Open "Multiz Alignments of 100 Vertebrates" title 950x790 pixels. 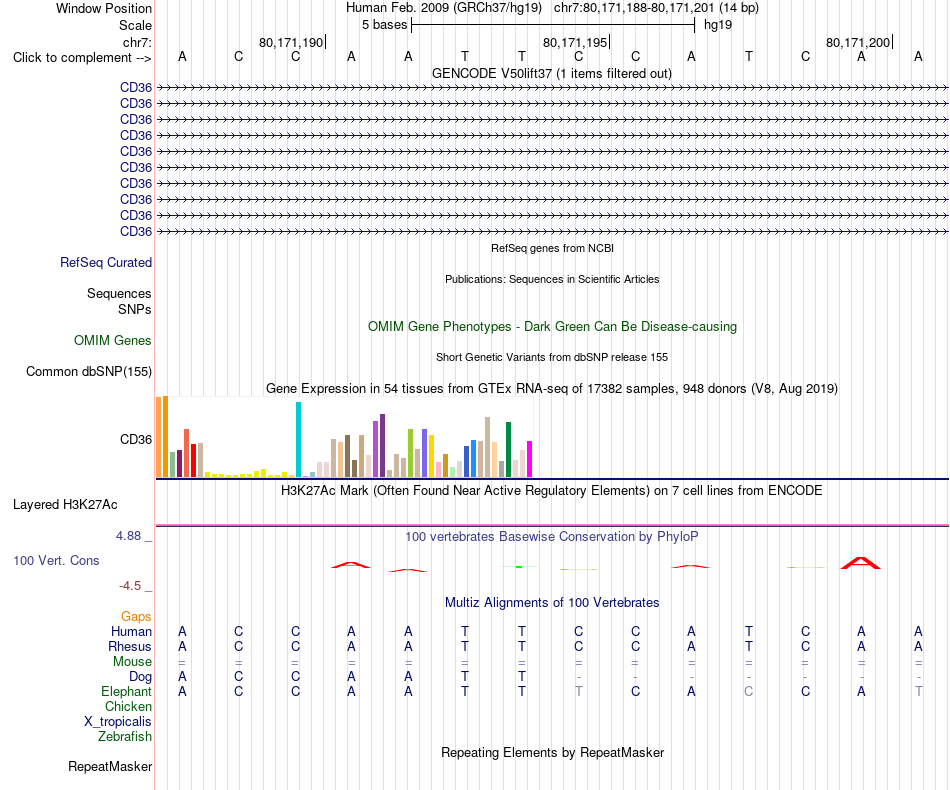coord(552,602)
